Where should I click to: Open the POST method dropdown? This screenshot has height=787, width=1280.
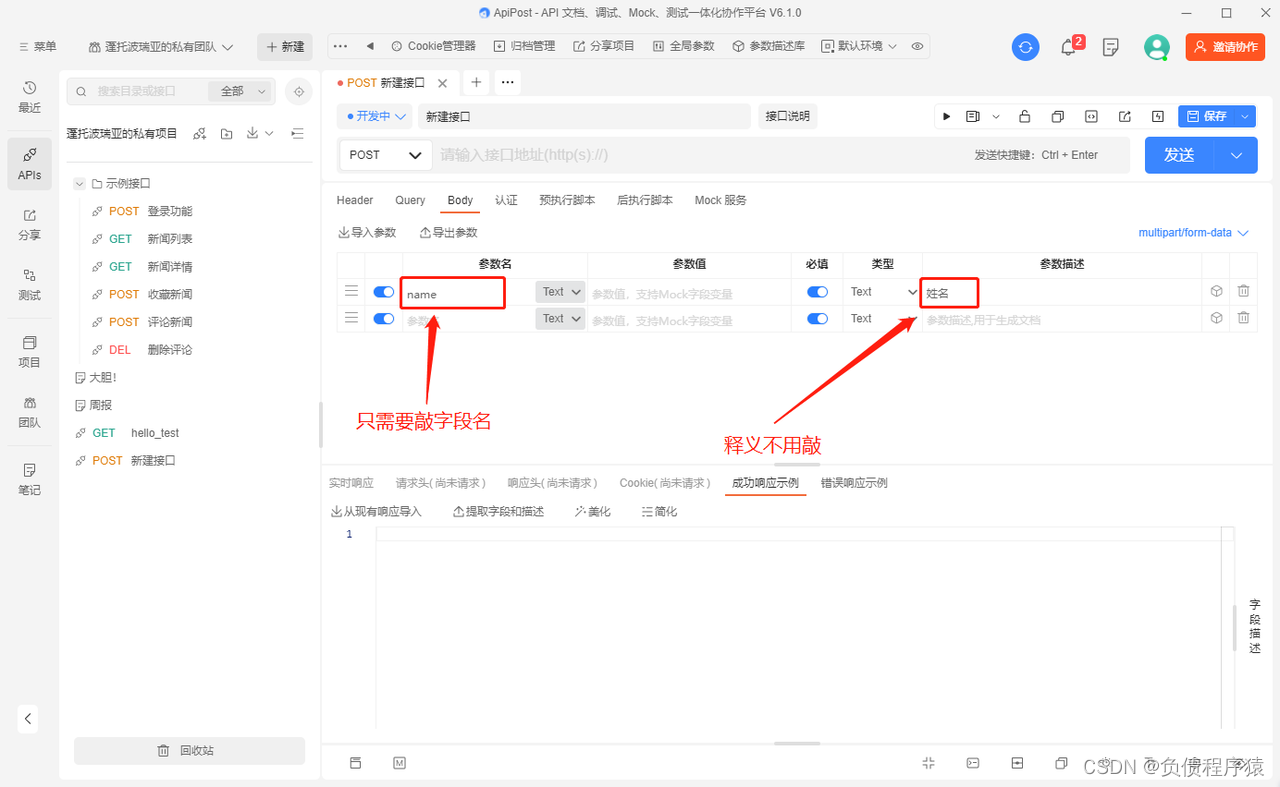386,155
